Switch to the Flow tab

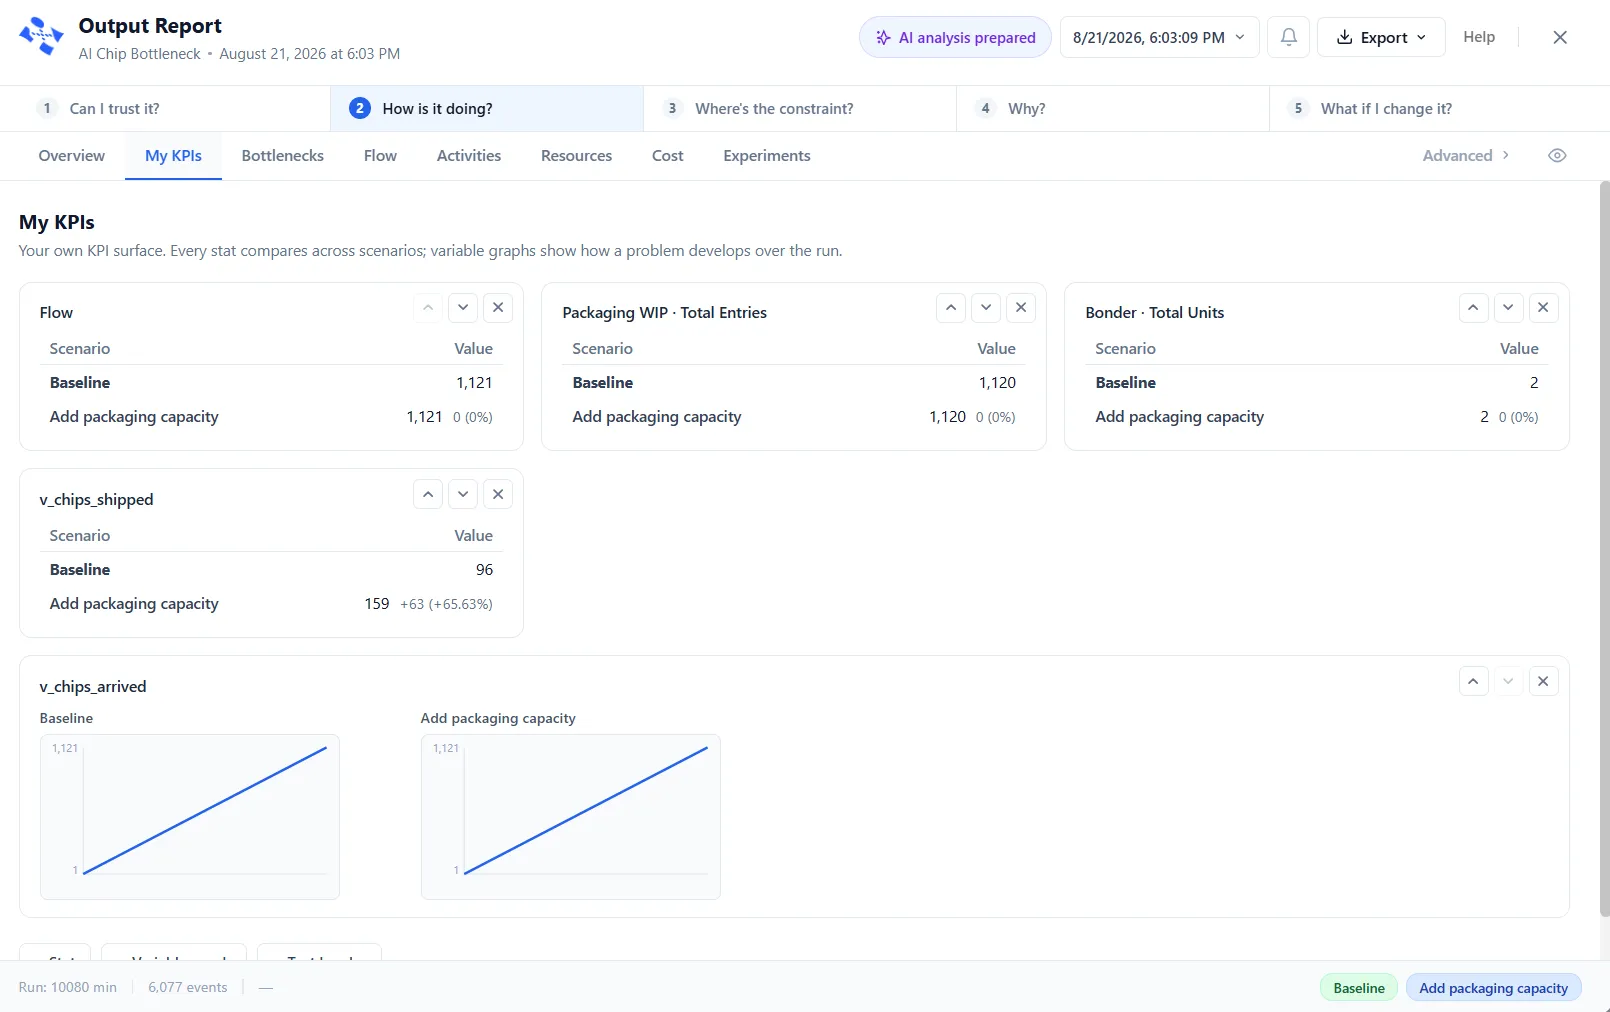click(380, 155)
